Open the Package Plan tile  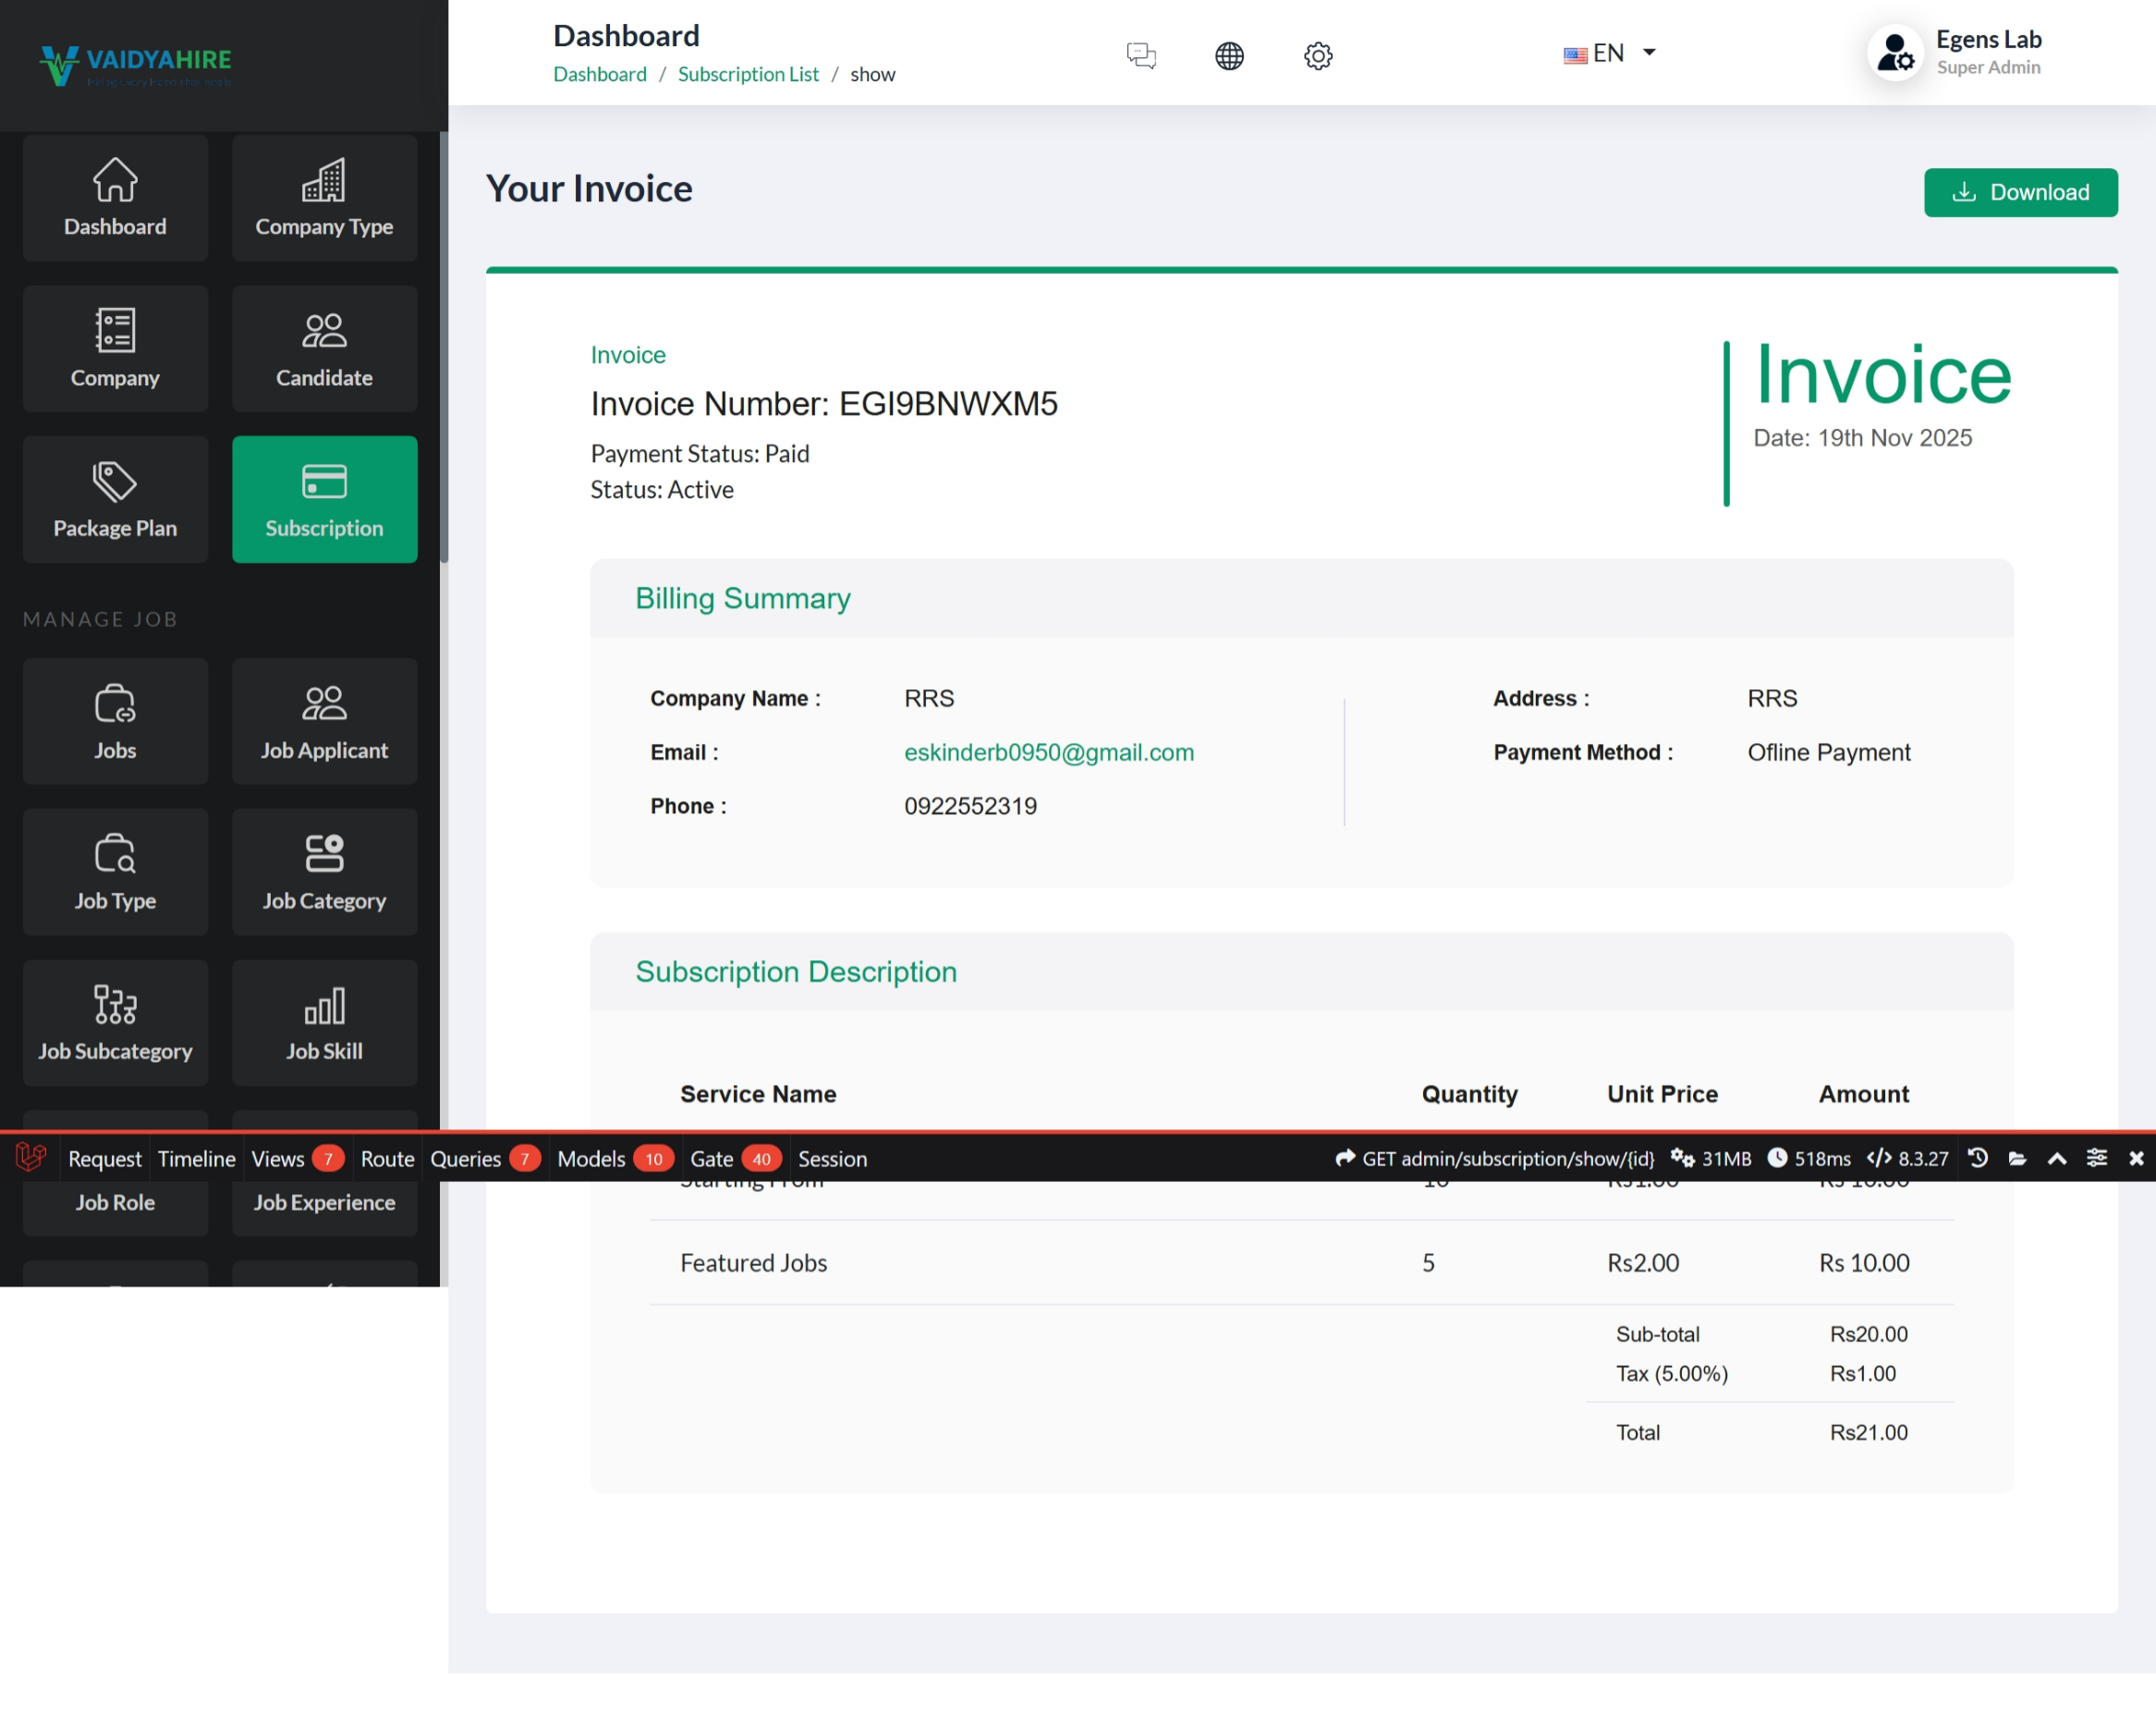pos(115,499)
